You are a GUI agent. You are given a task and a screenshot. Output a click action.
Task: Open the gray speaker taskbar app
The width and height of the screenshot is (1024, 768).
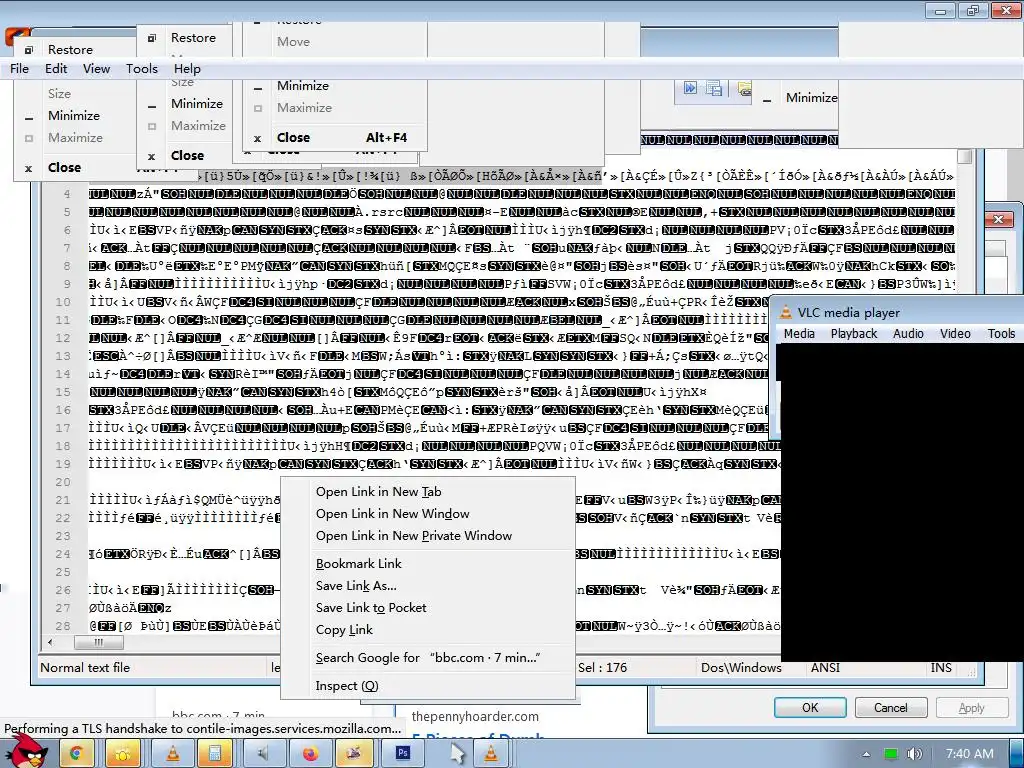point(262,754)
